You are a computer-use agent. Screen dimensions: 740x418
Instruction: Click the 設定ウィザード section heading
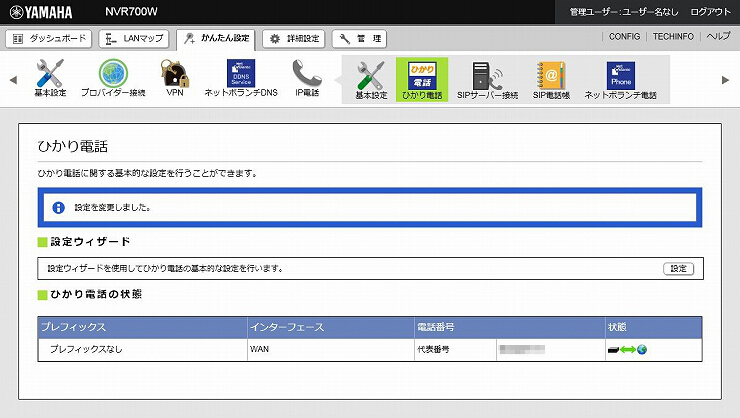click(90, 242)
